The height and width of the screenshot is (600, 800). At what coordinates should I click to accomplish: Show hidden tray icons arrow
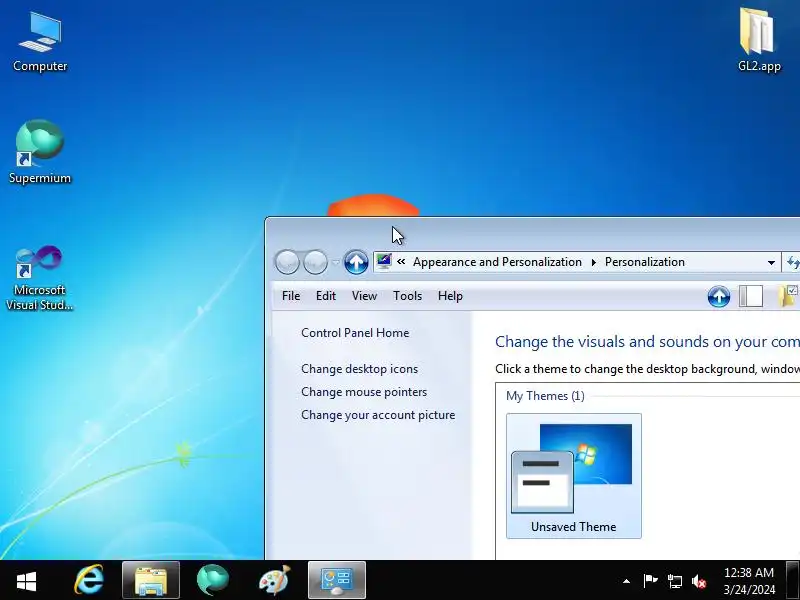tap(626, 581)
